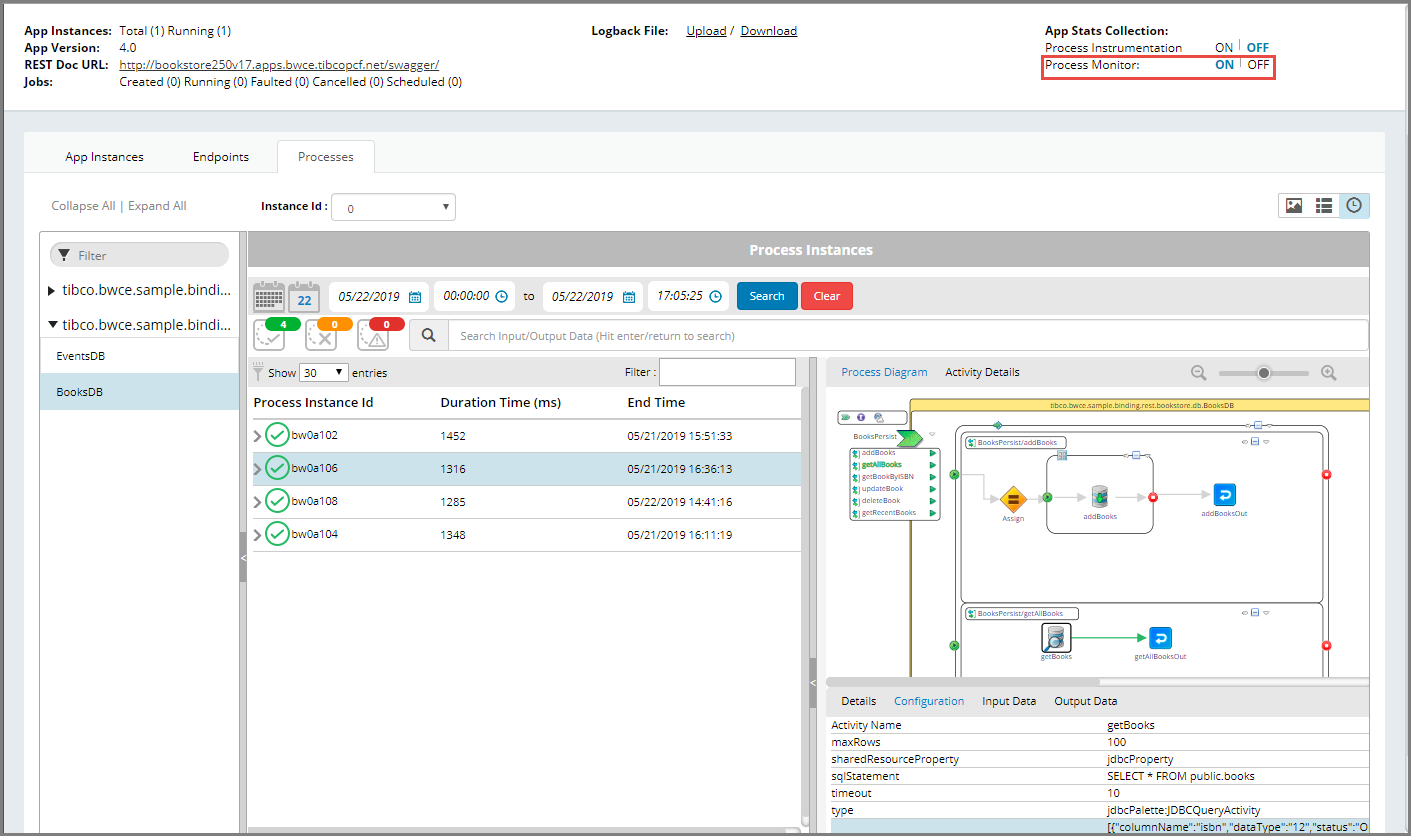The width and height of the screenshot is (1411, 836).
Task: Switch to image diagram view icon
Action: [x=1294, y=205]
